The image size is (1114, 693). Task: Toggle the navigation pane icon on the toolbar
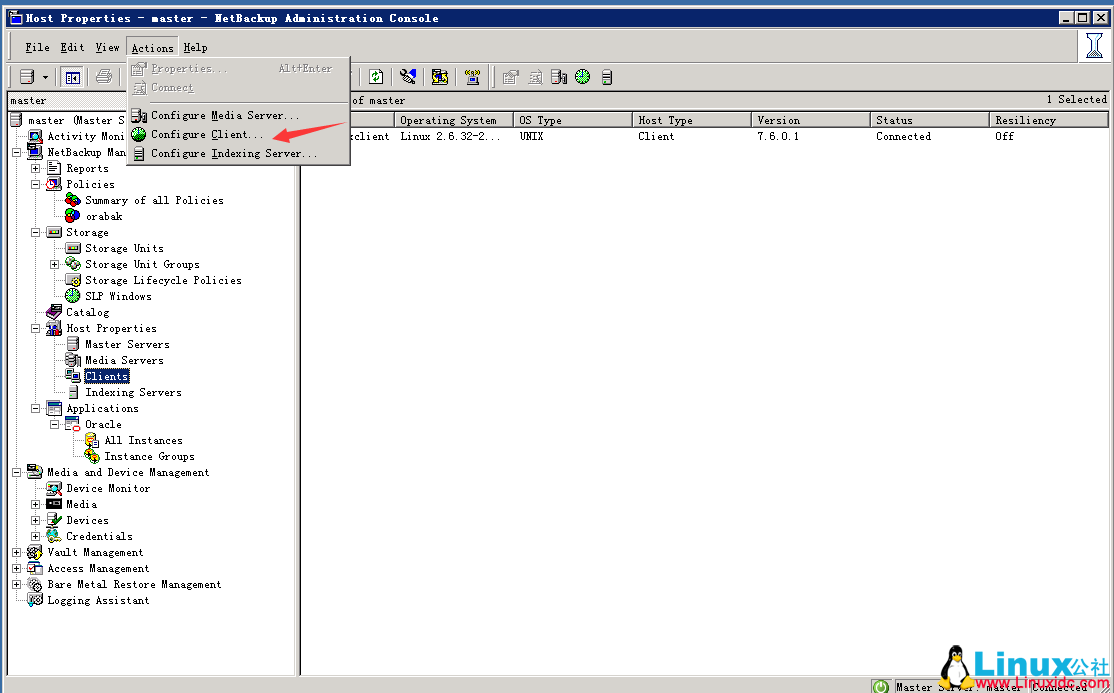[x=71, y=76]
